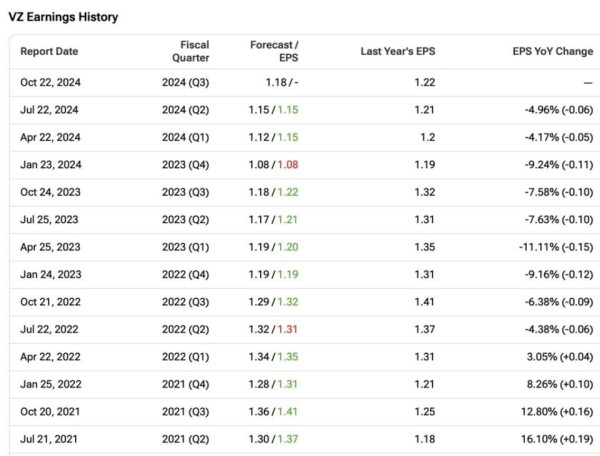Click report date 'Jul 21, 2021'

(x=49, y=439)
